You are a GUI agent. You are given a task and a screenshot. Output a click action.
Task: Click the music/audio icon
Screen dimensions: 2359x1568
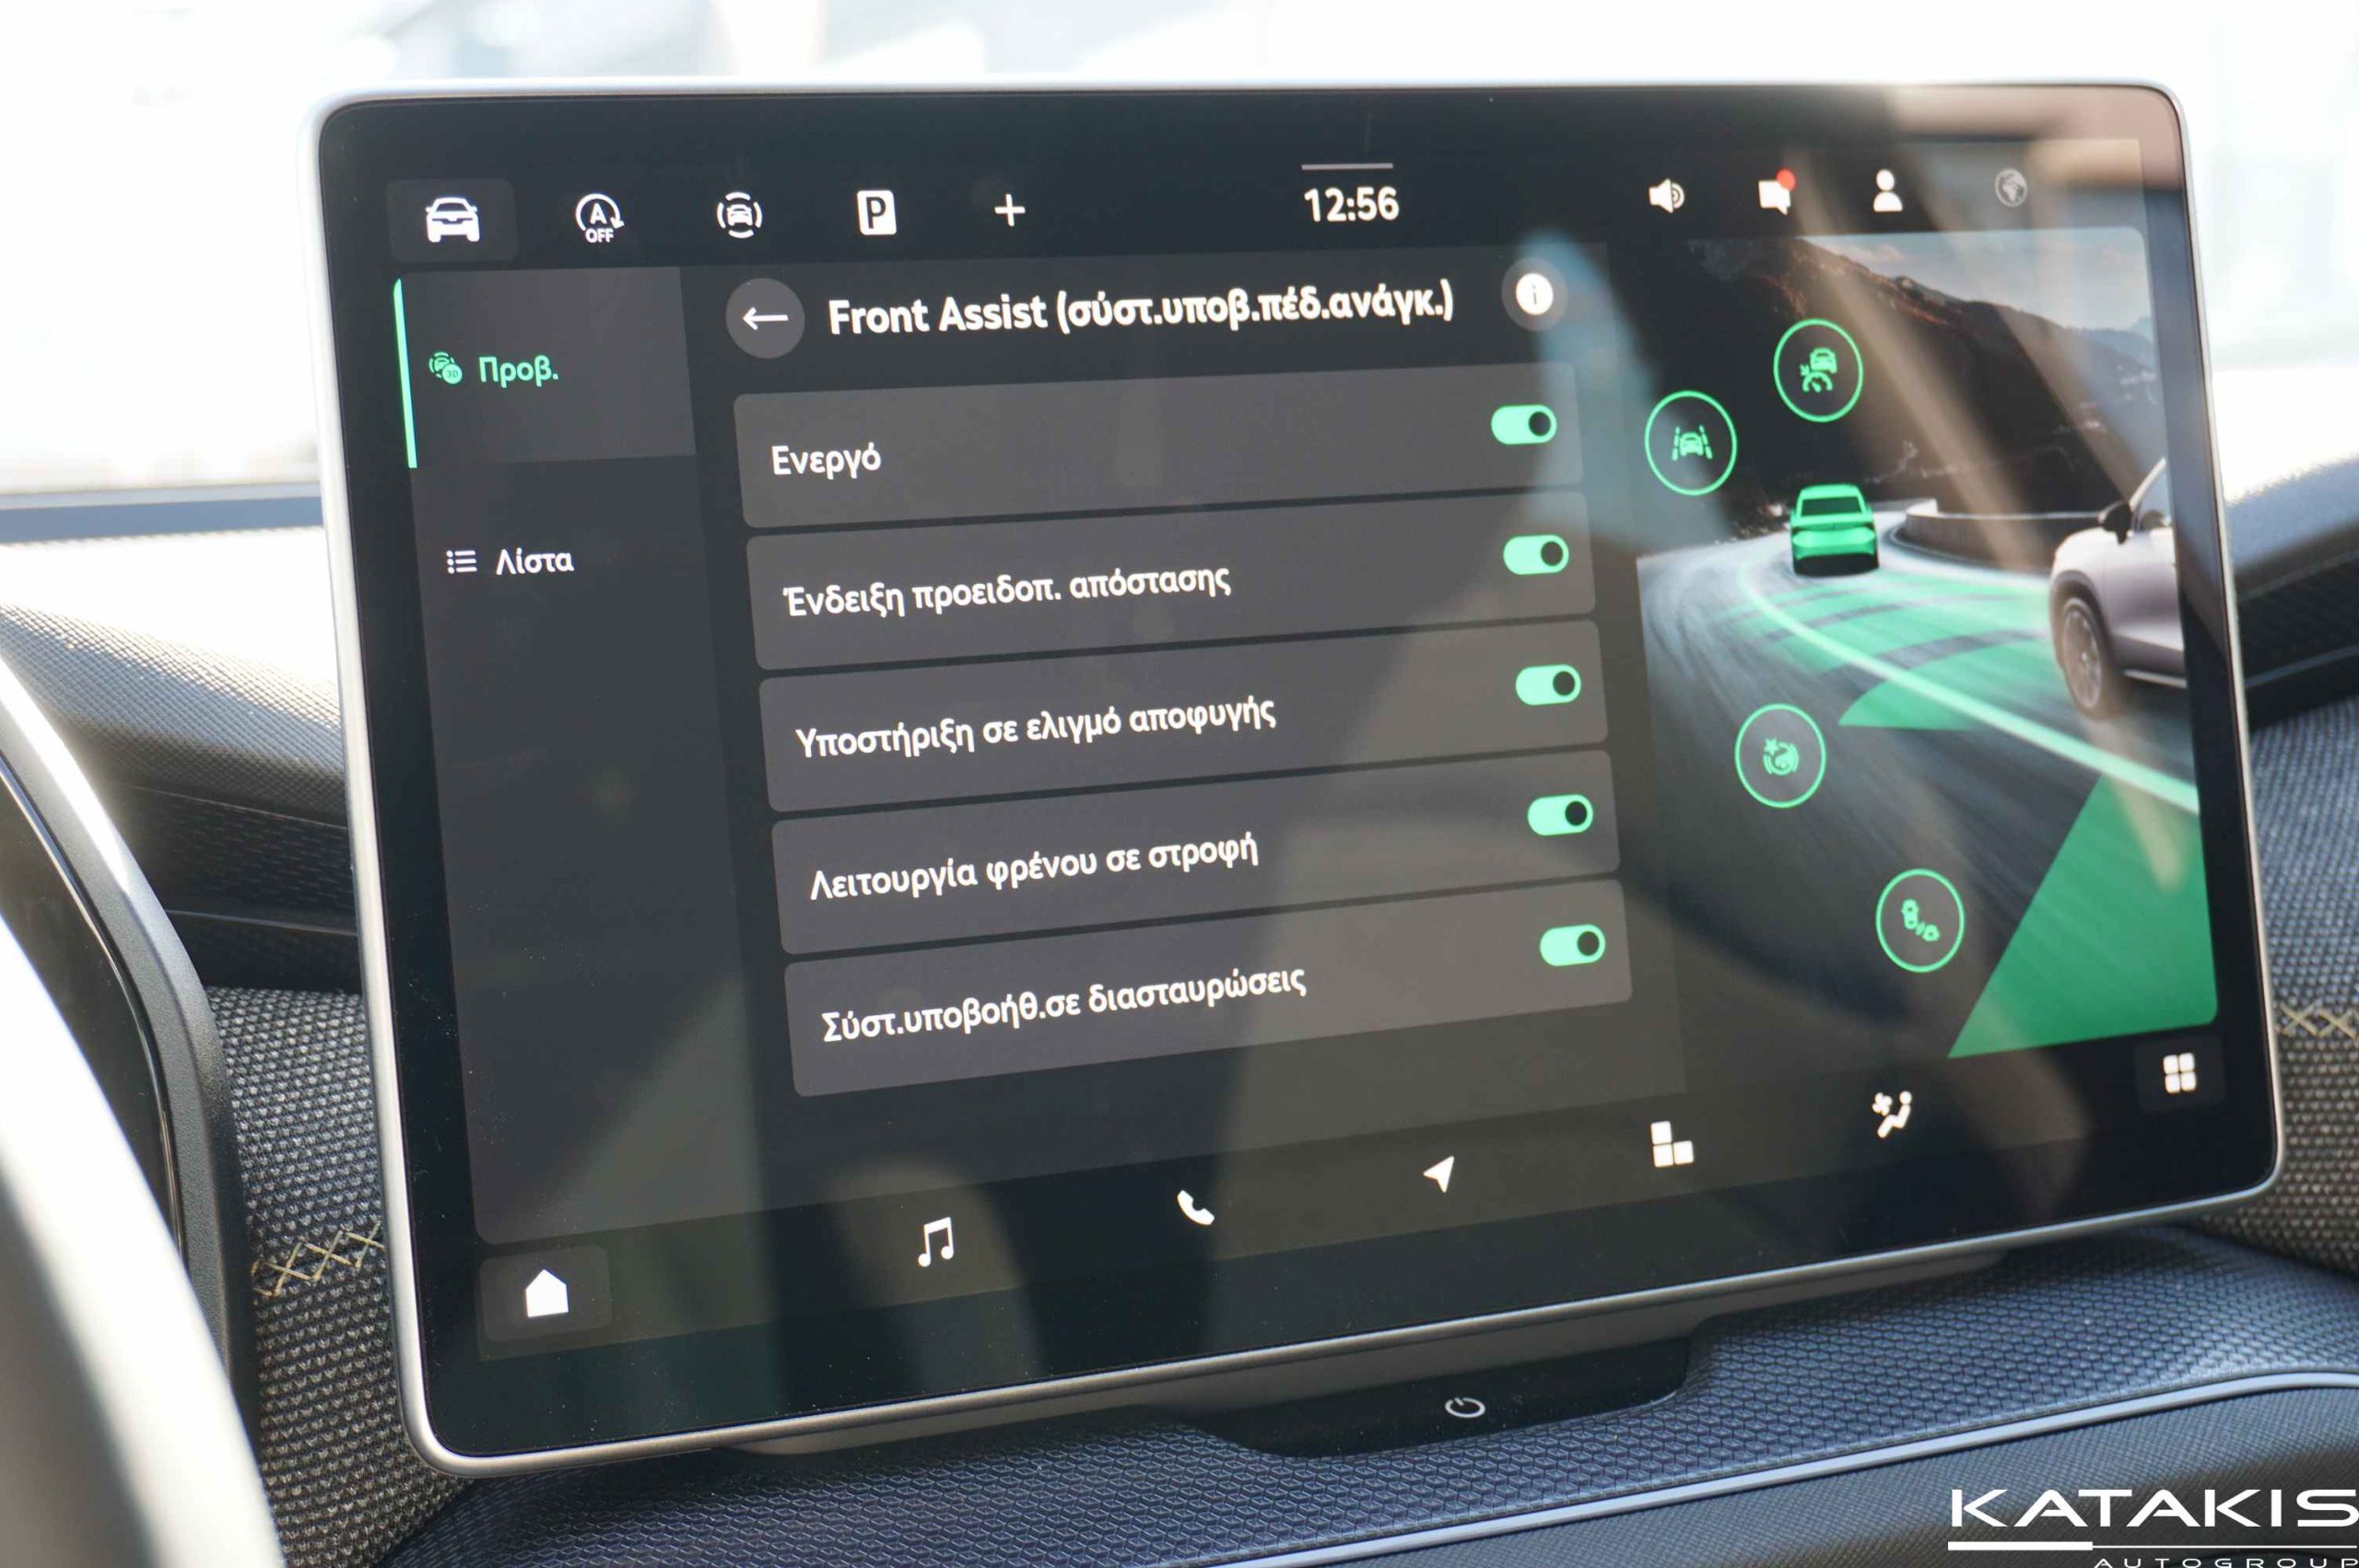pyautogui.click(x=928, y=1243)
